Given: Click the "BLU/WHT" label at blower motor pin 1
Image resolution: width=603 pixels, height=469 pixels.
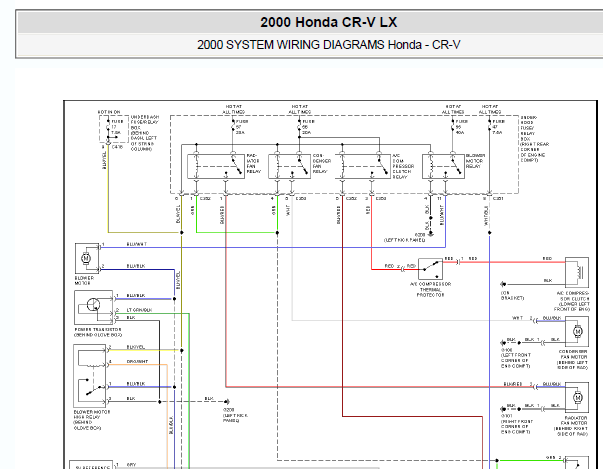Looking at the screenshot, I should pyautogui.click(x=137, y=244).
